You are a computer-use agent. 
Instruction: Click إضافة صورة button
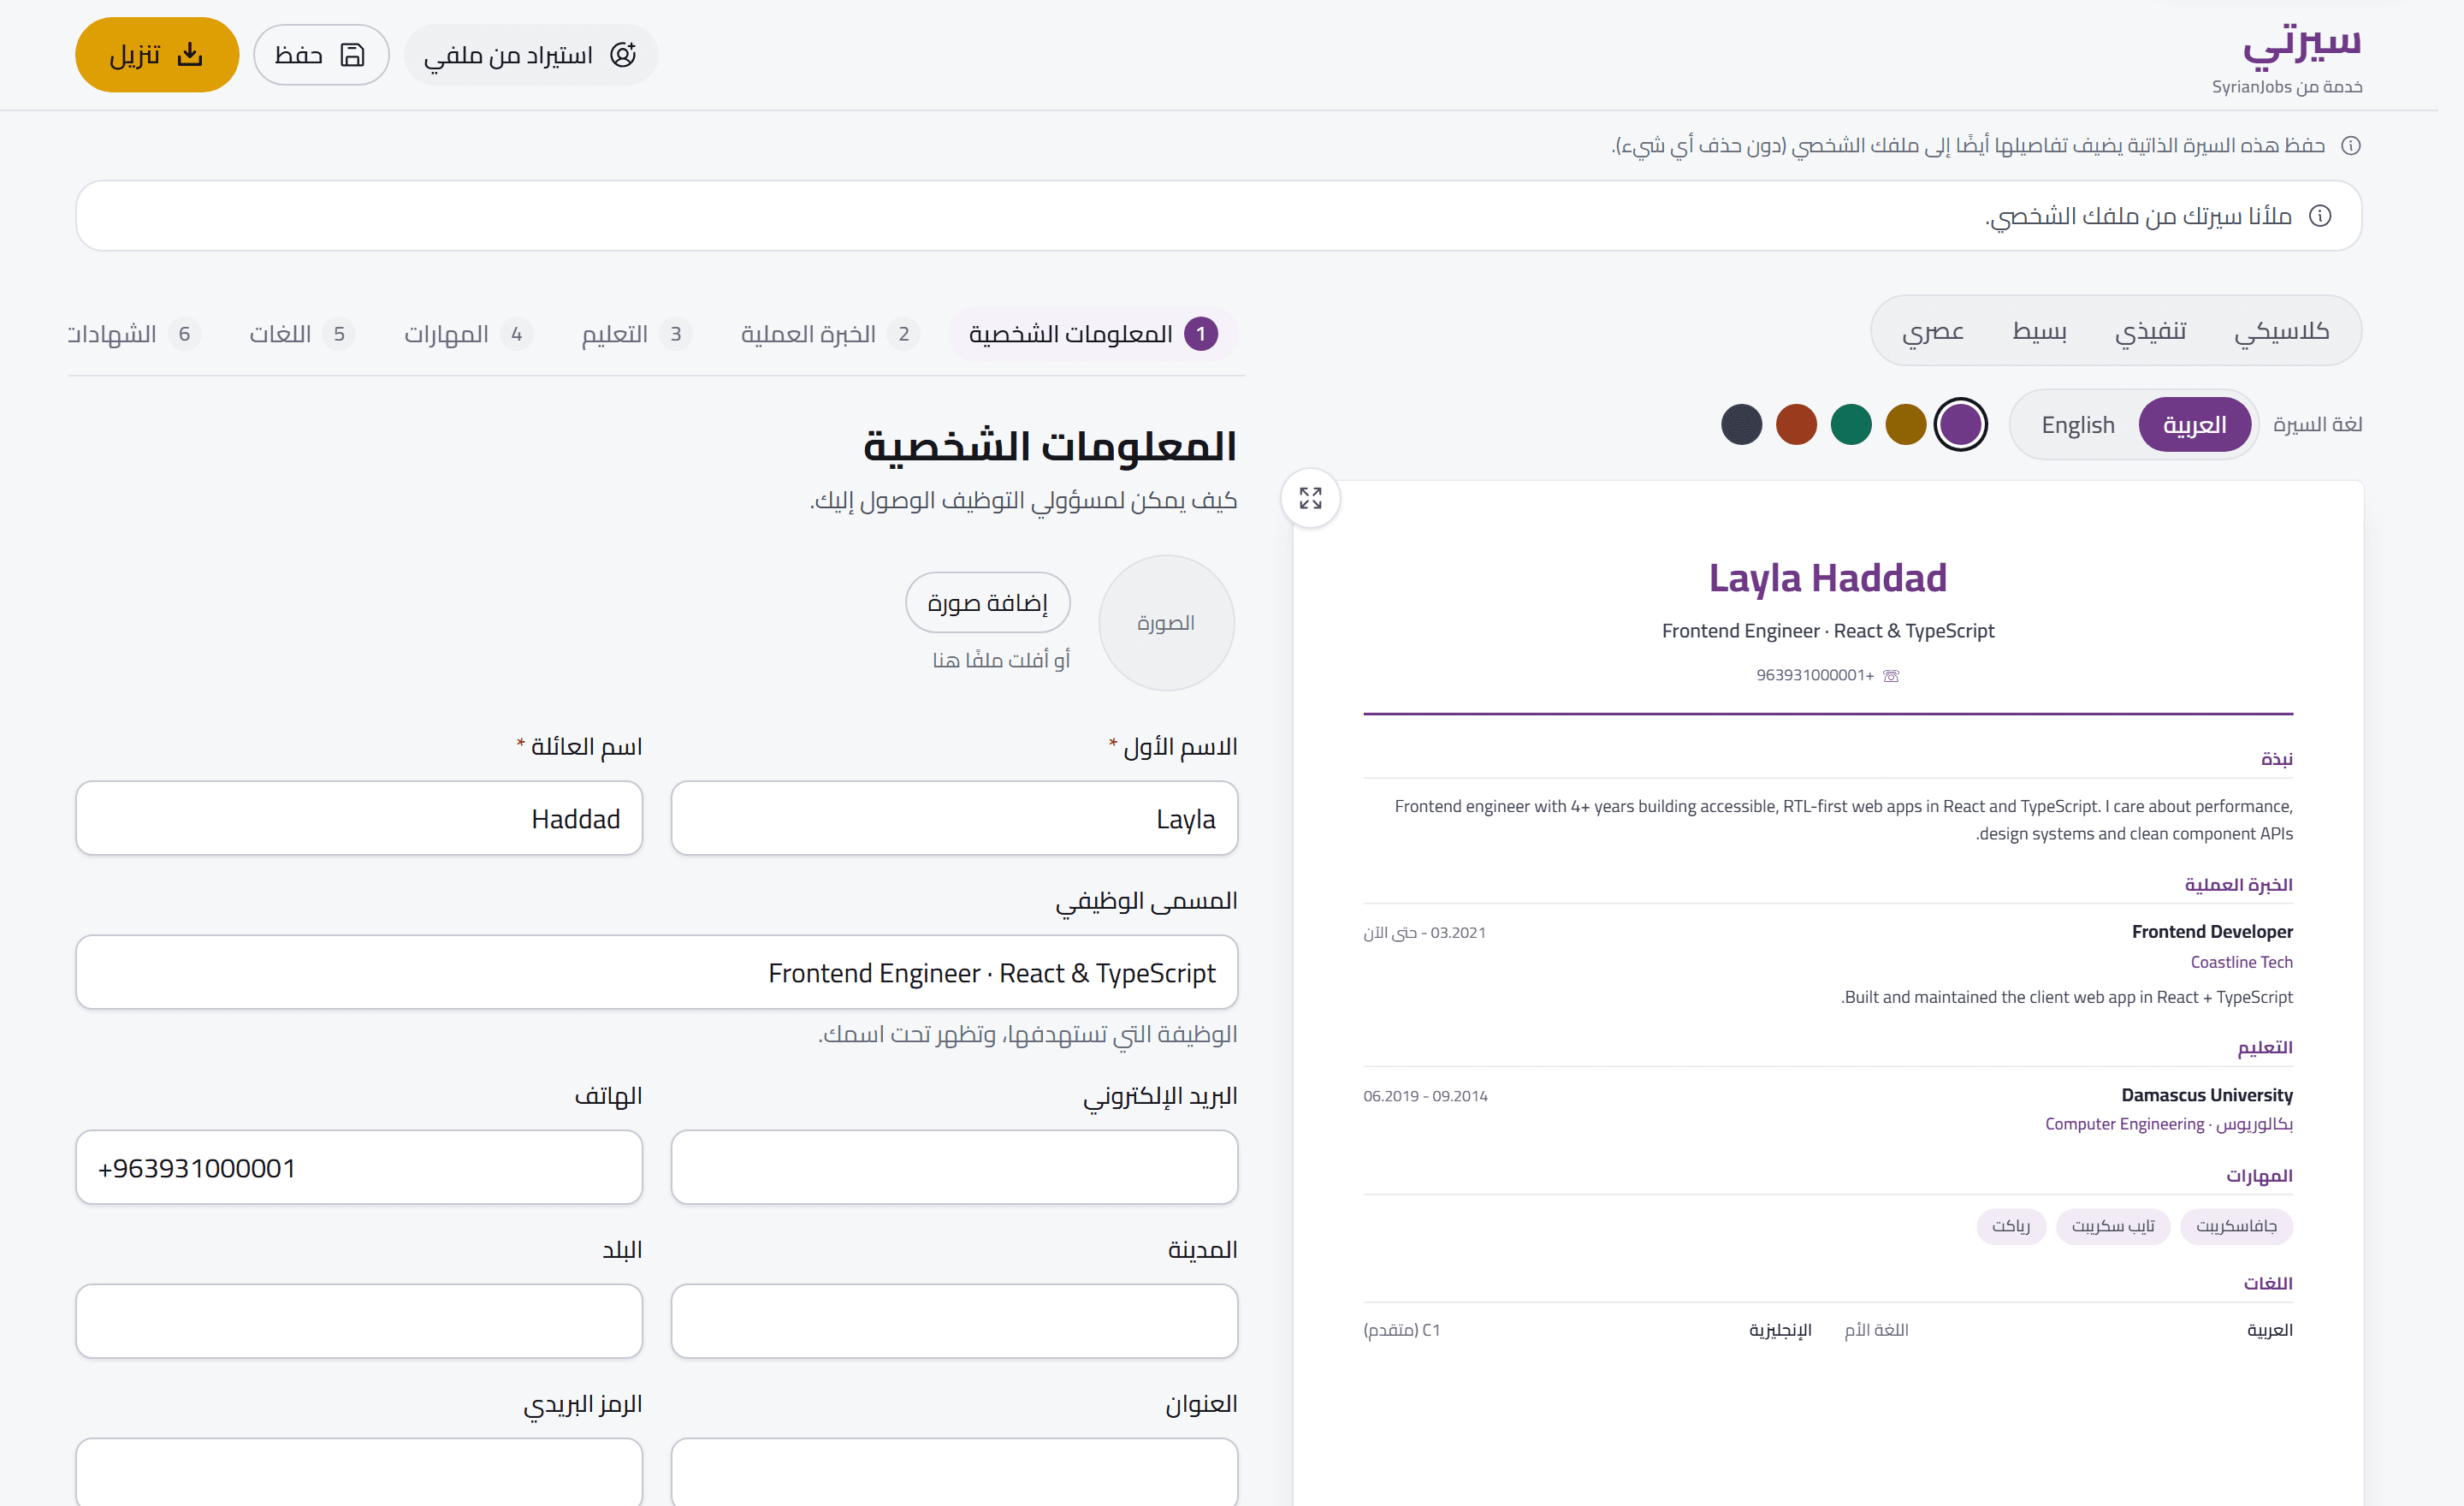click(988, 602)
